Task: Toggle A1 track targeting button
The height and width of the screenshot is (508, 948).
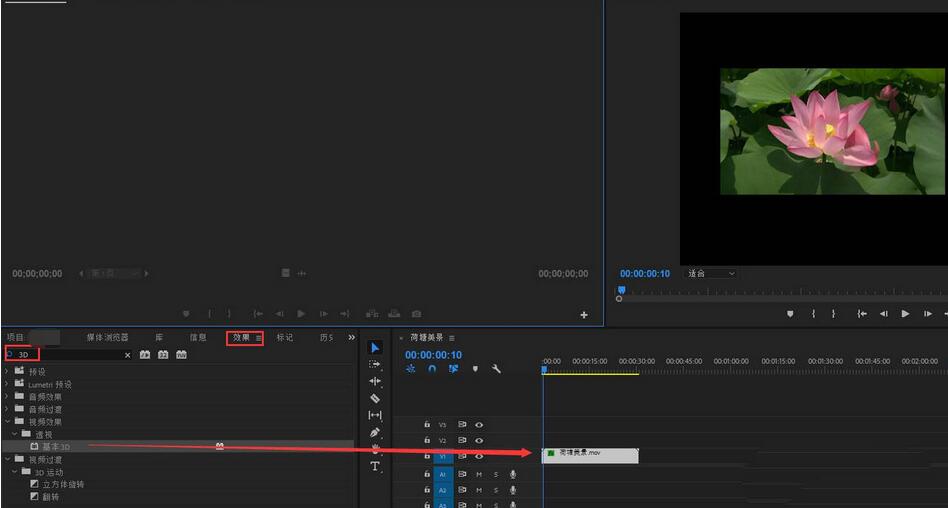Action: tap(443, 475)
